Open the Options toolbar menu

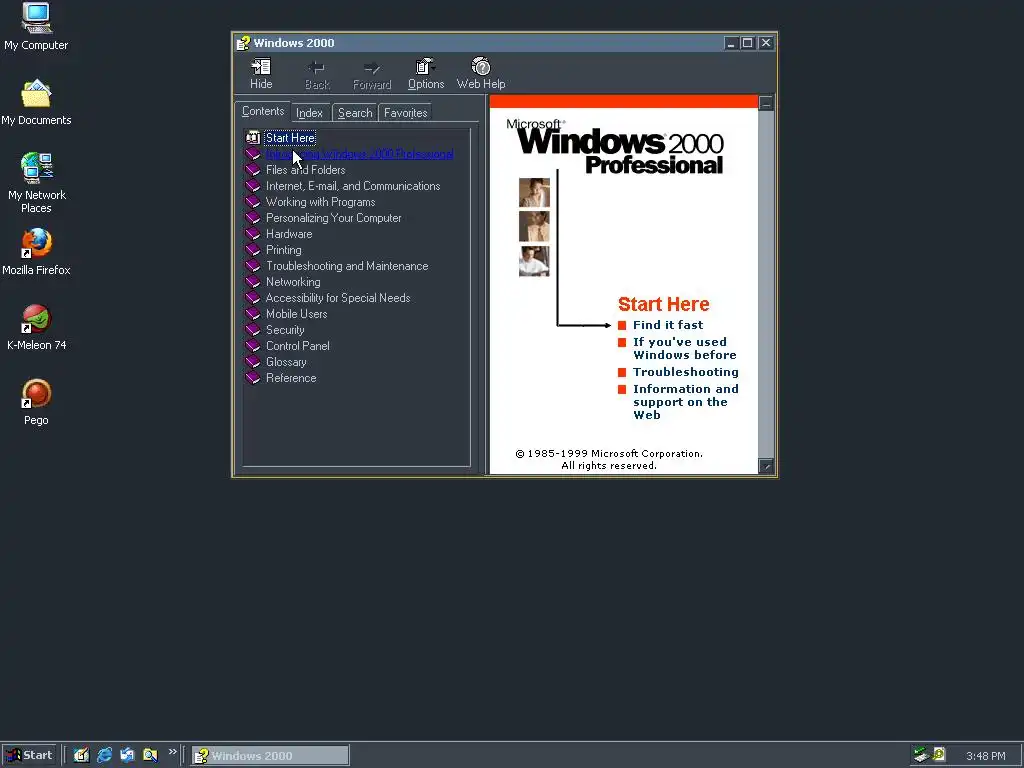pos(426,74)
